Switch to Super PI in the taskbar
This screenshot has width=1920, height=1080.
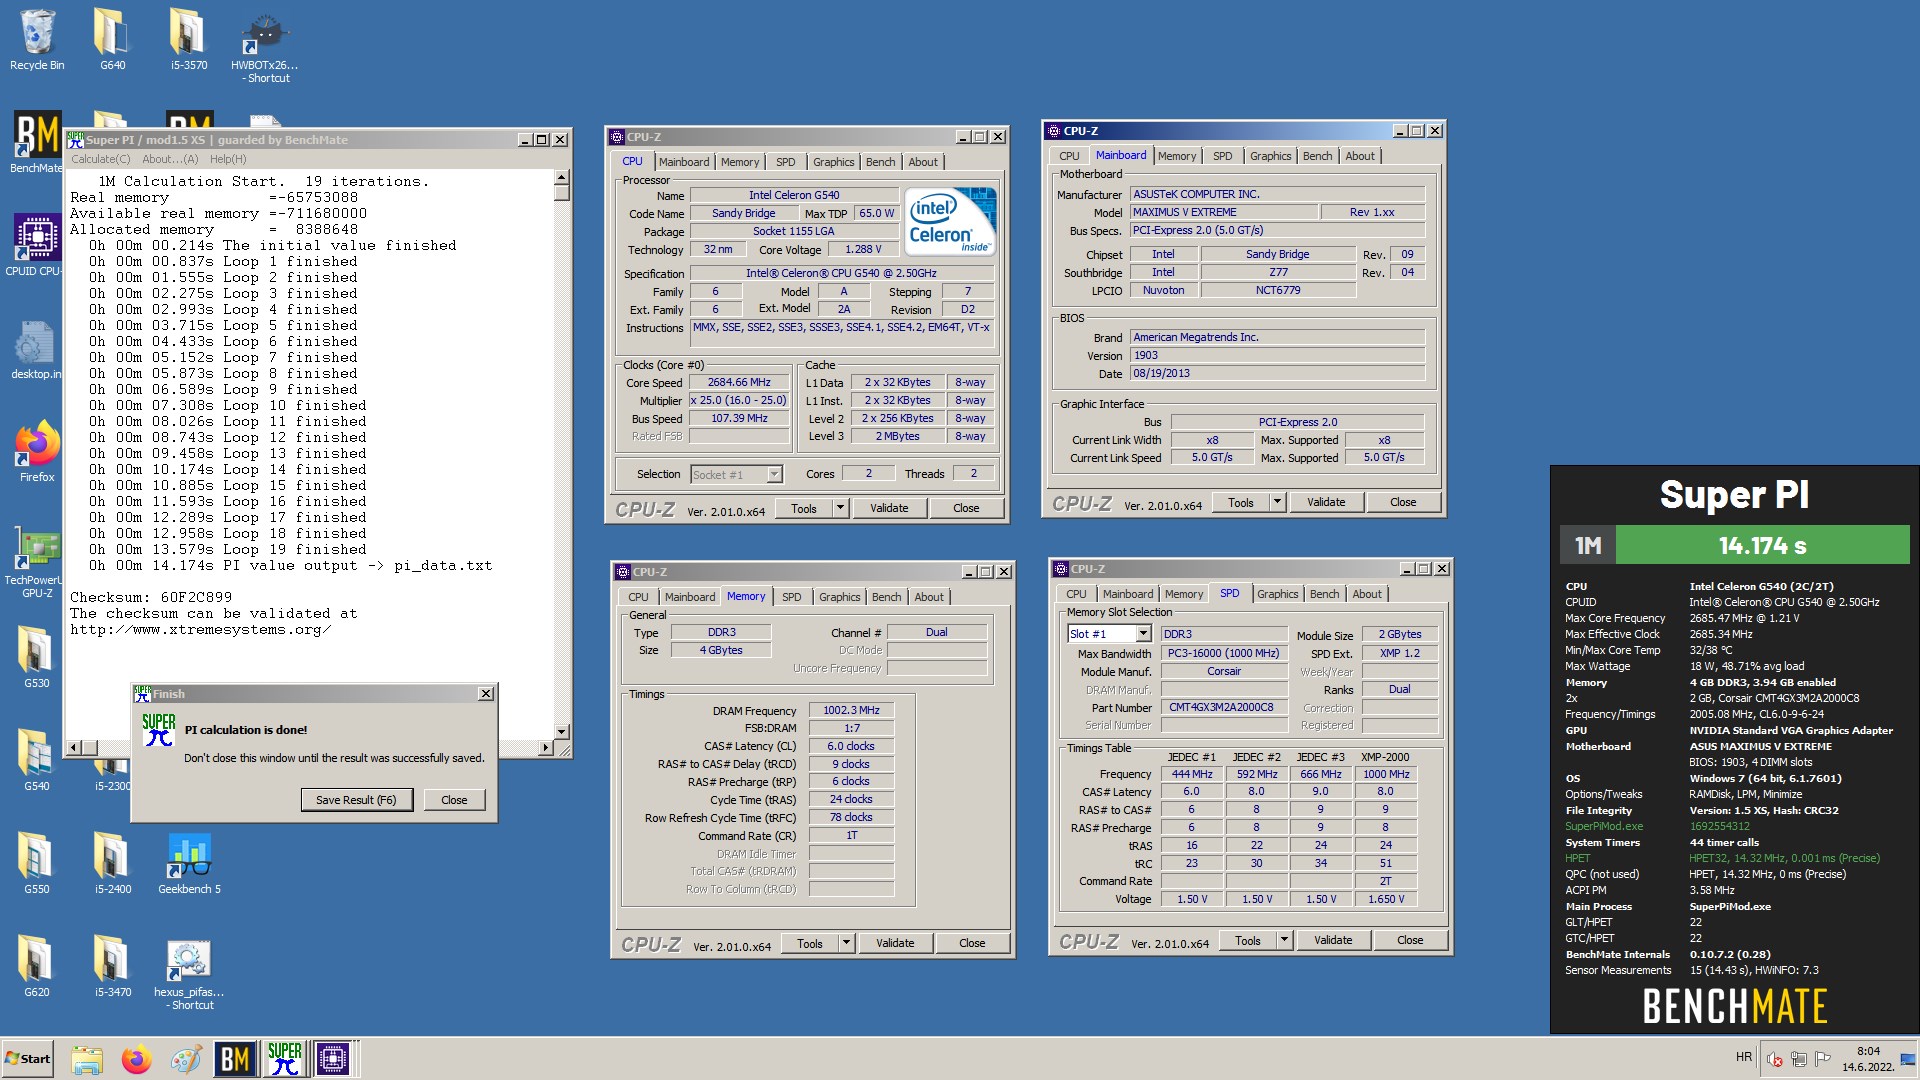click(x=284, y=1059)
